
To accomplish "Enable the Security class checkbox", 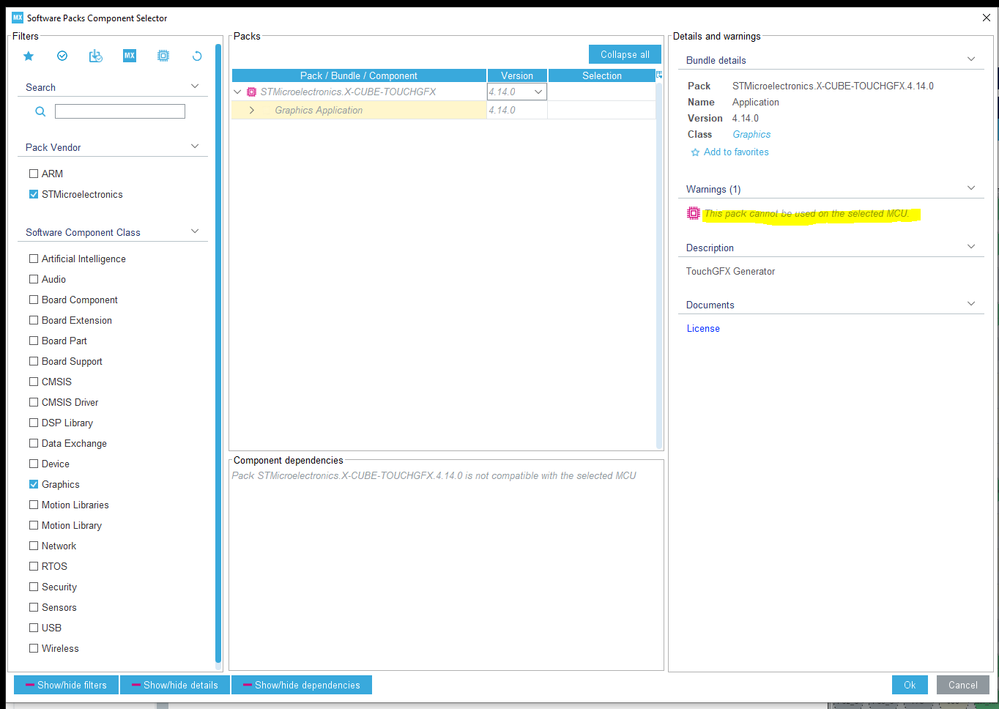I will pos(33,587).
